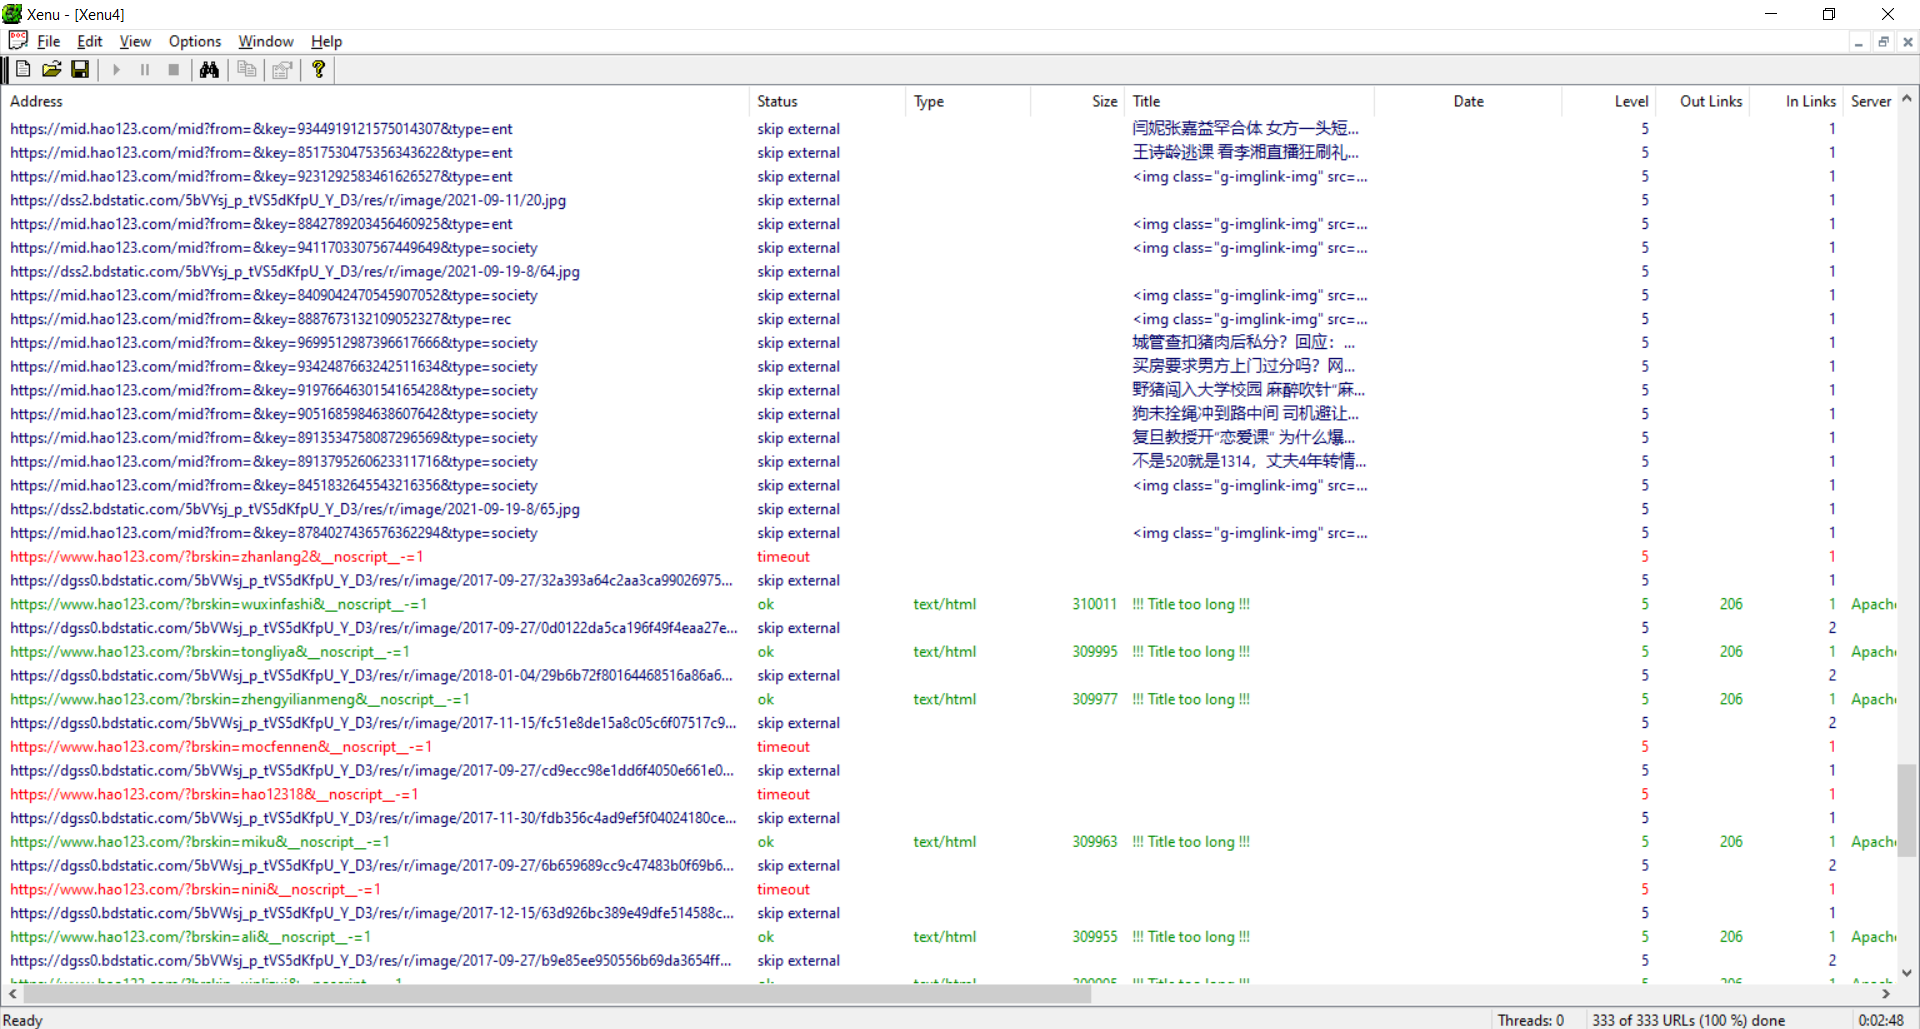This screenshot has width=1920, height=1029.
Task: Sort by the Title column header
Action: pos(1249,101)
